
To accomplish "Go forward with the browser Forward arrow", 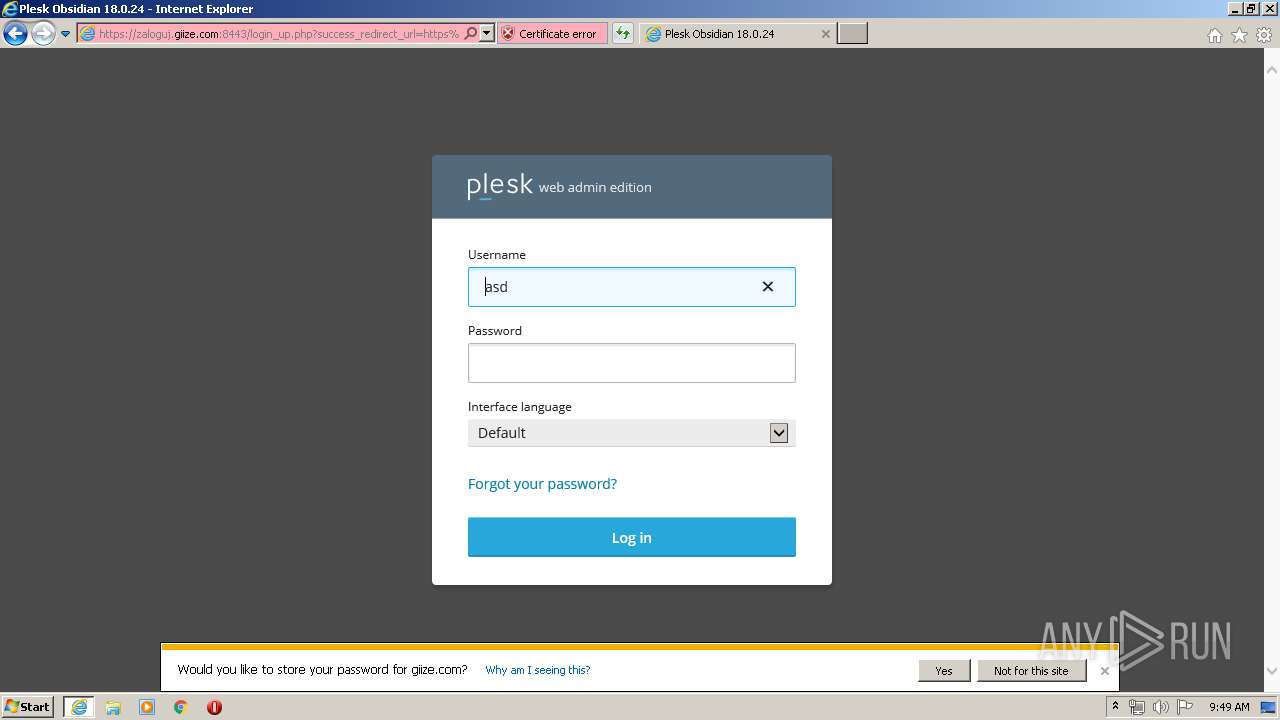I will click(43, 34).
